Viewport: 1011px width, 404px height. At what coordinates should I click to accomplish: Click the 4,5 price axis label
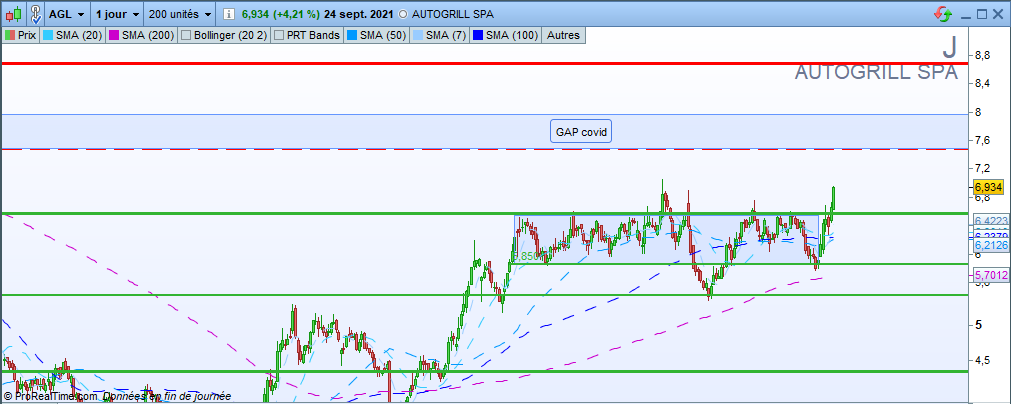point(983,361)
